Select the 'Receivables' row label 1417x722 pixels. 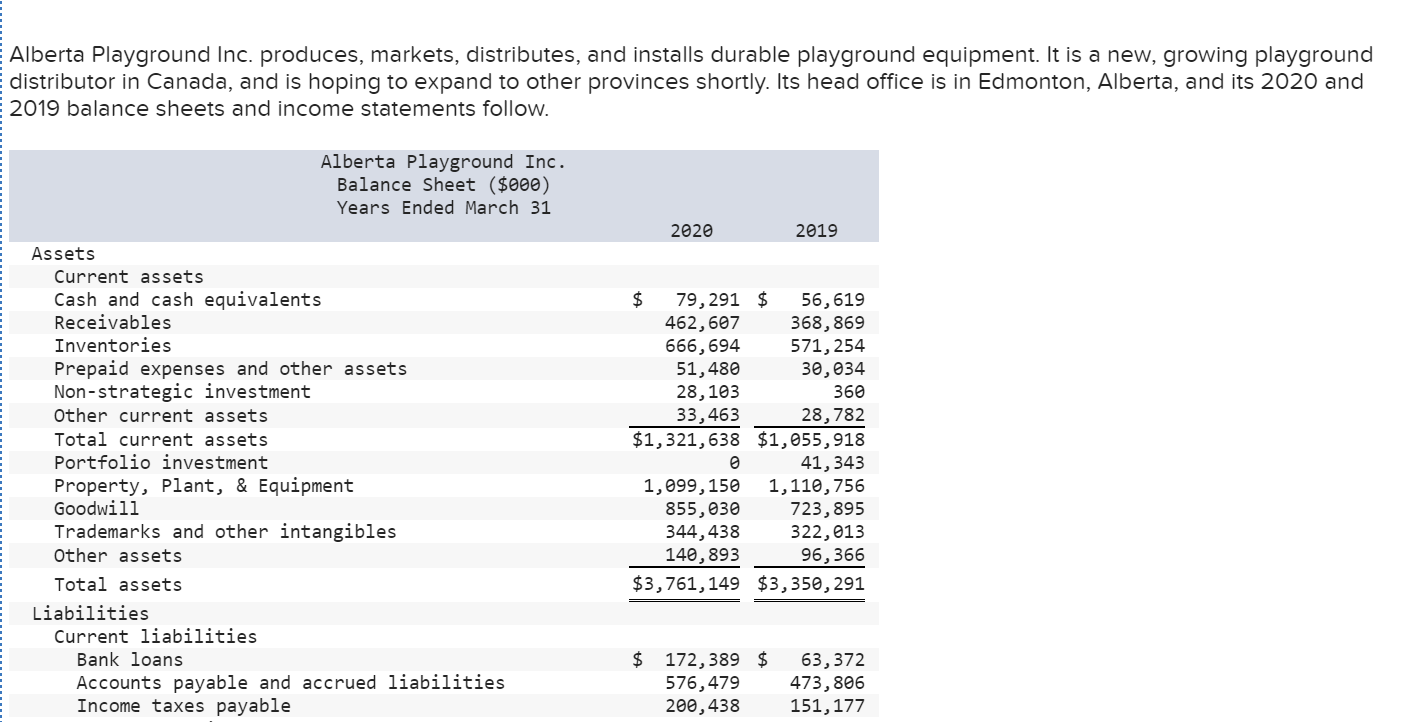112,323
